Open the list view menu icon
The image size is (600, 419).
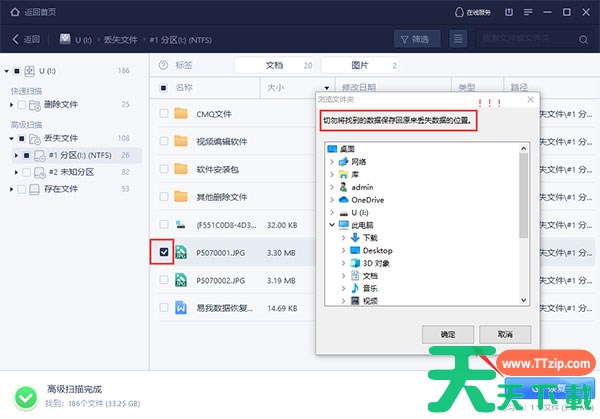459,39
